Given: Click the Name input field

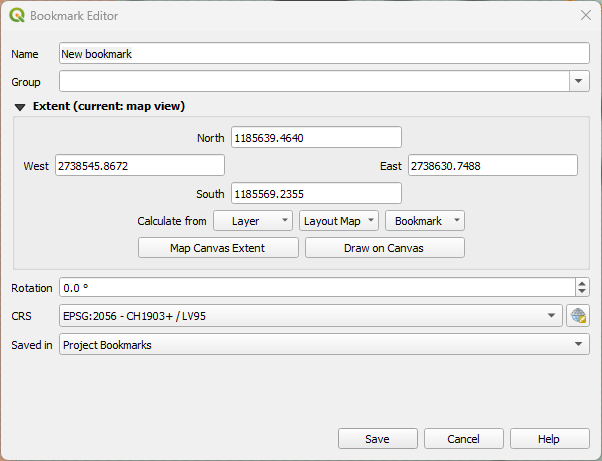Looking at the screenshot, I should tap(324, 53).
